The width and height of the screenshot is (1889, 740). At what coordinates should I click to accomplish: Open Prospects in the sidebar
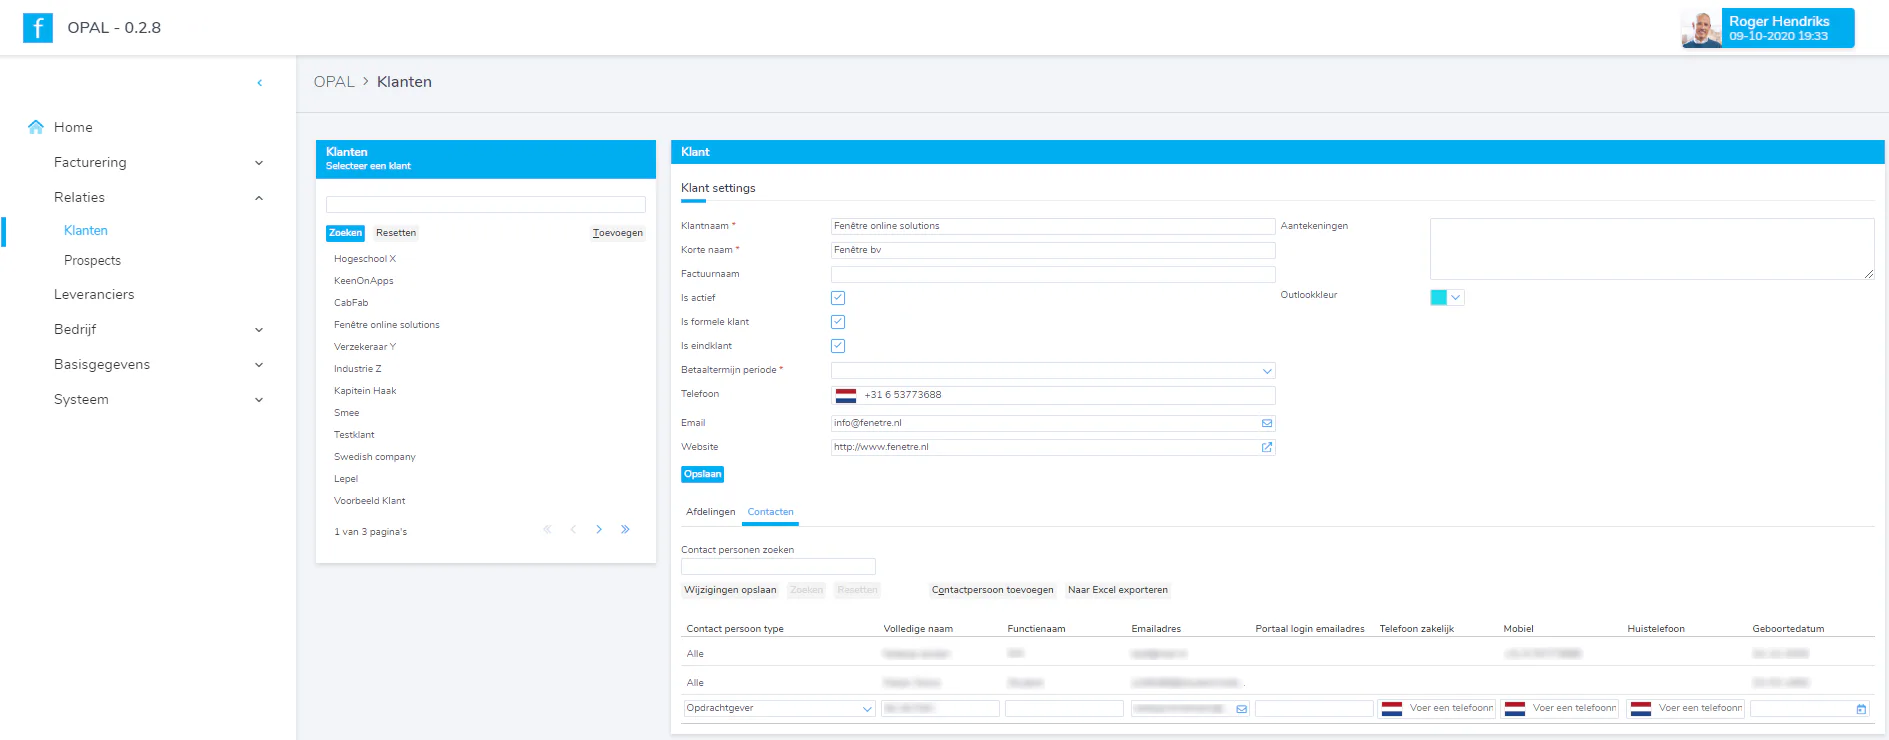point(92,260)
